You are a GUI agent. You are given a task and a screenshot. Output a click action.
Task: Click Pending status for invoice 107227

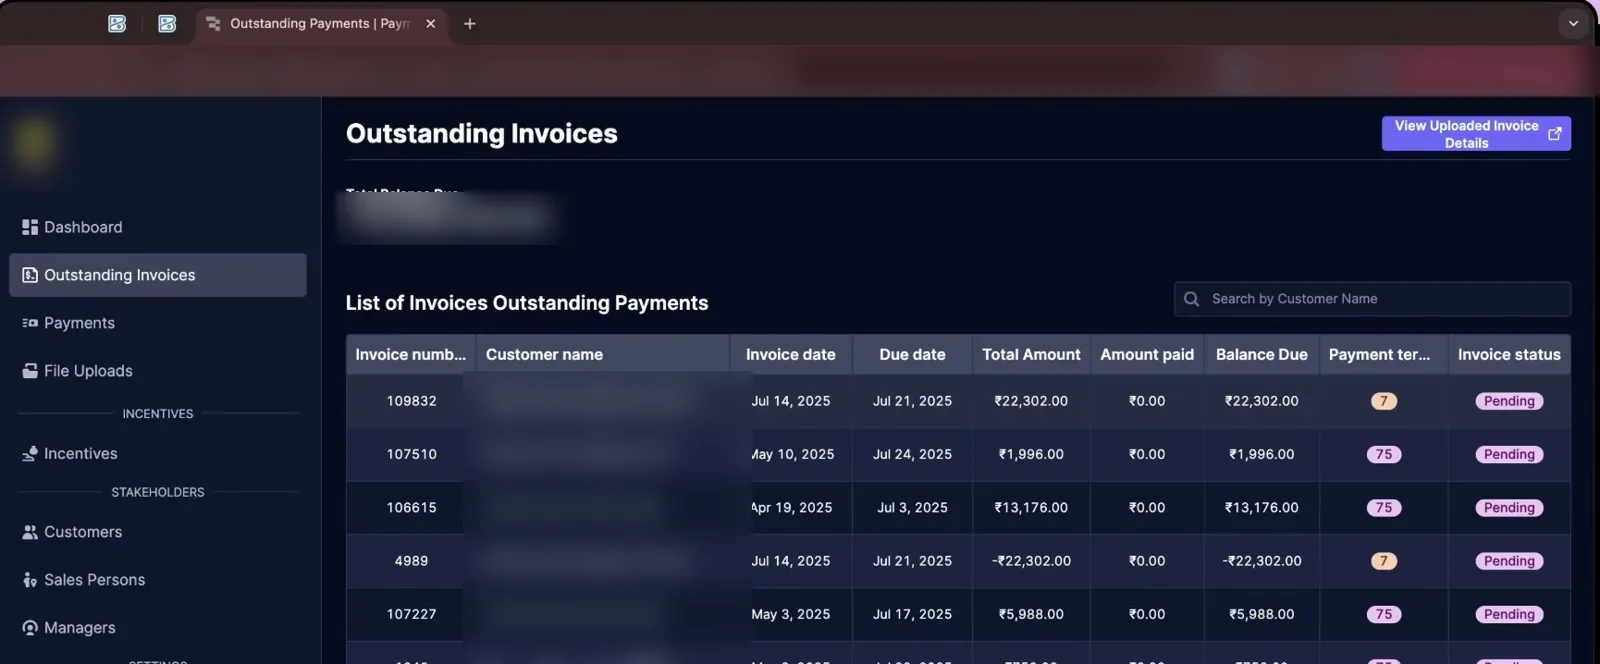click(1509, 614)
